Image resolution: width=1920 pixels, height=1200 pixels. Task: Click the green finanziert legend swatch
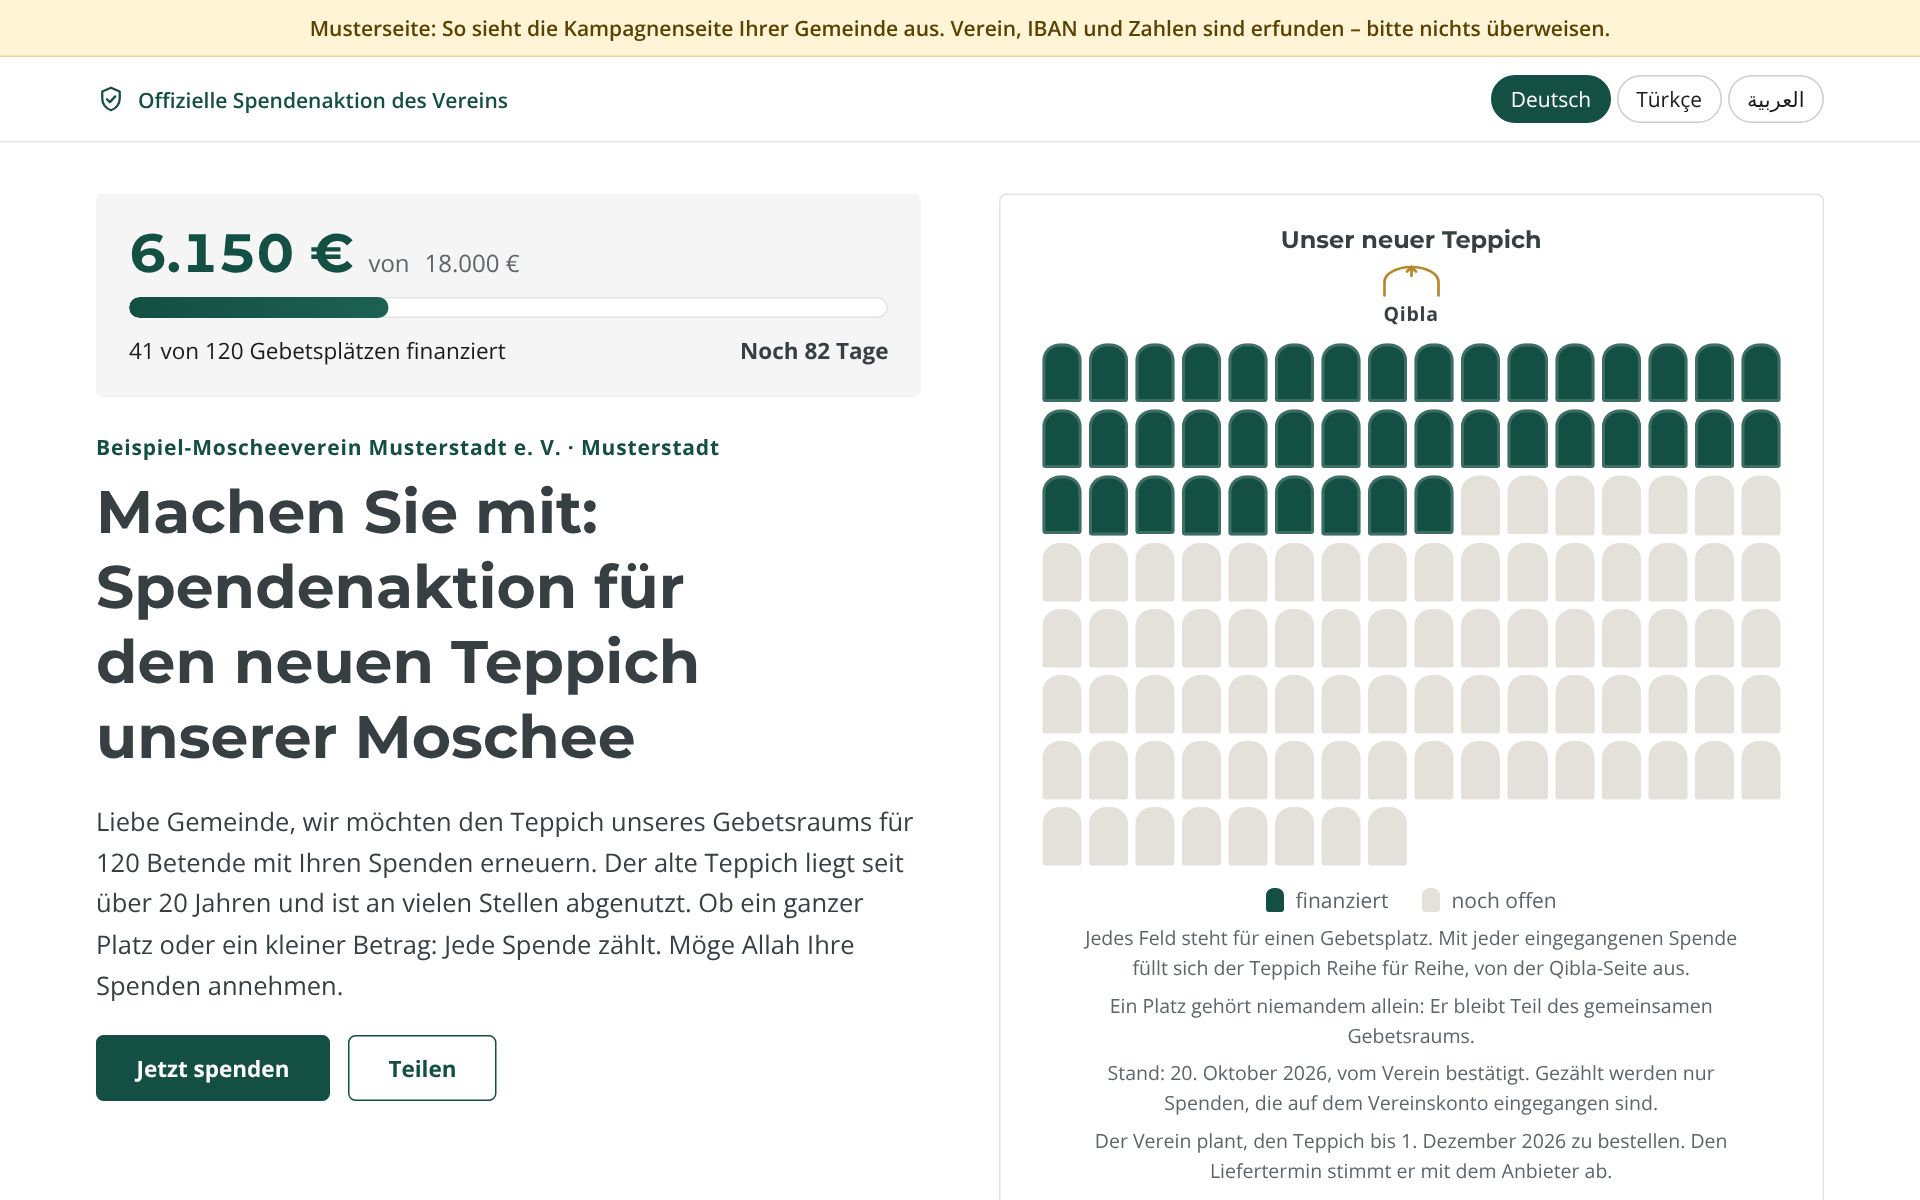coord(1274,900)
